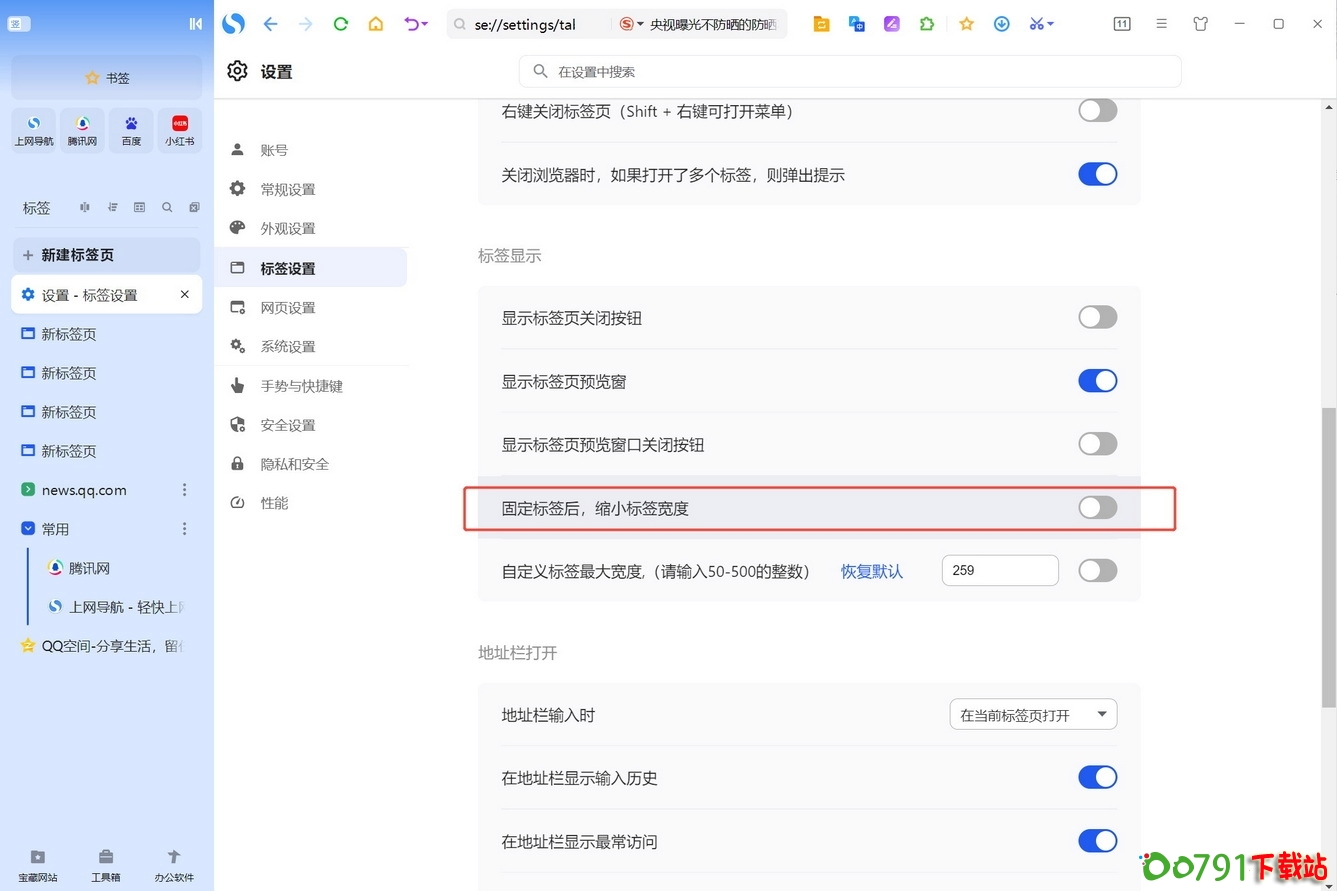Open the download manager icon
This screenshot has height=891, width=1337.
[1001, 23]
